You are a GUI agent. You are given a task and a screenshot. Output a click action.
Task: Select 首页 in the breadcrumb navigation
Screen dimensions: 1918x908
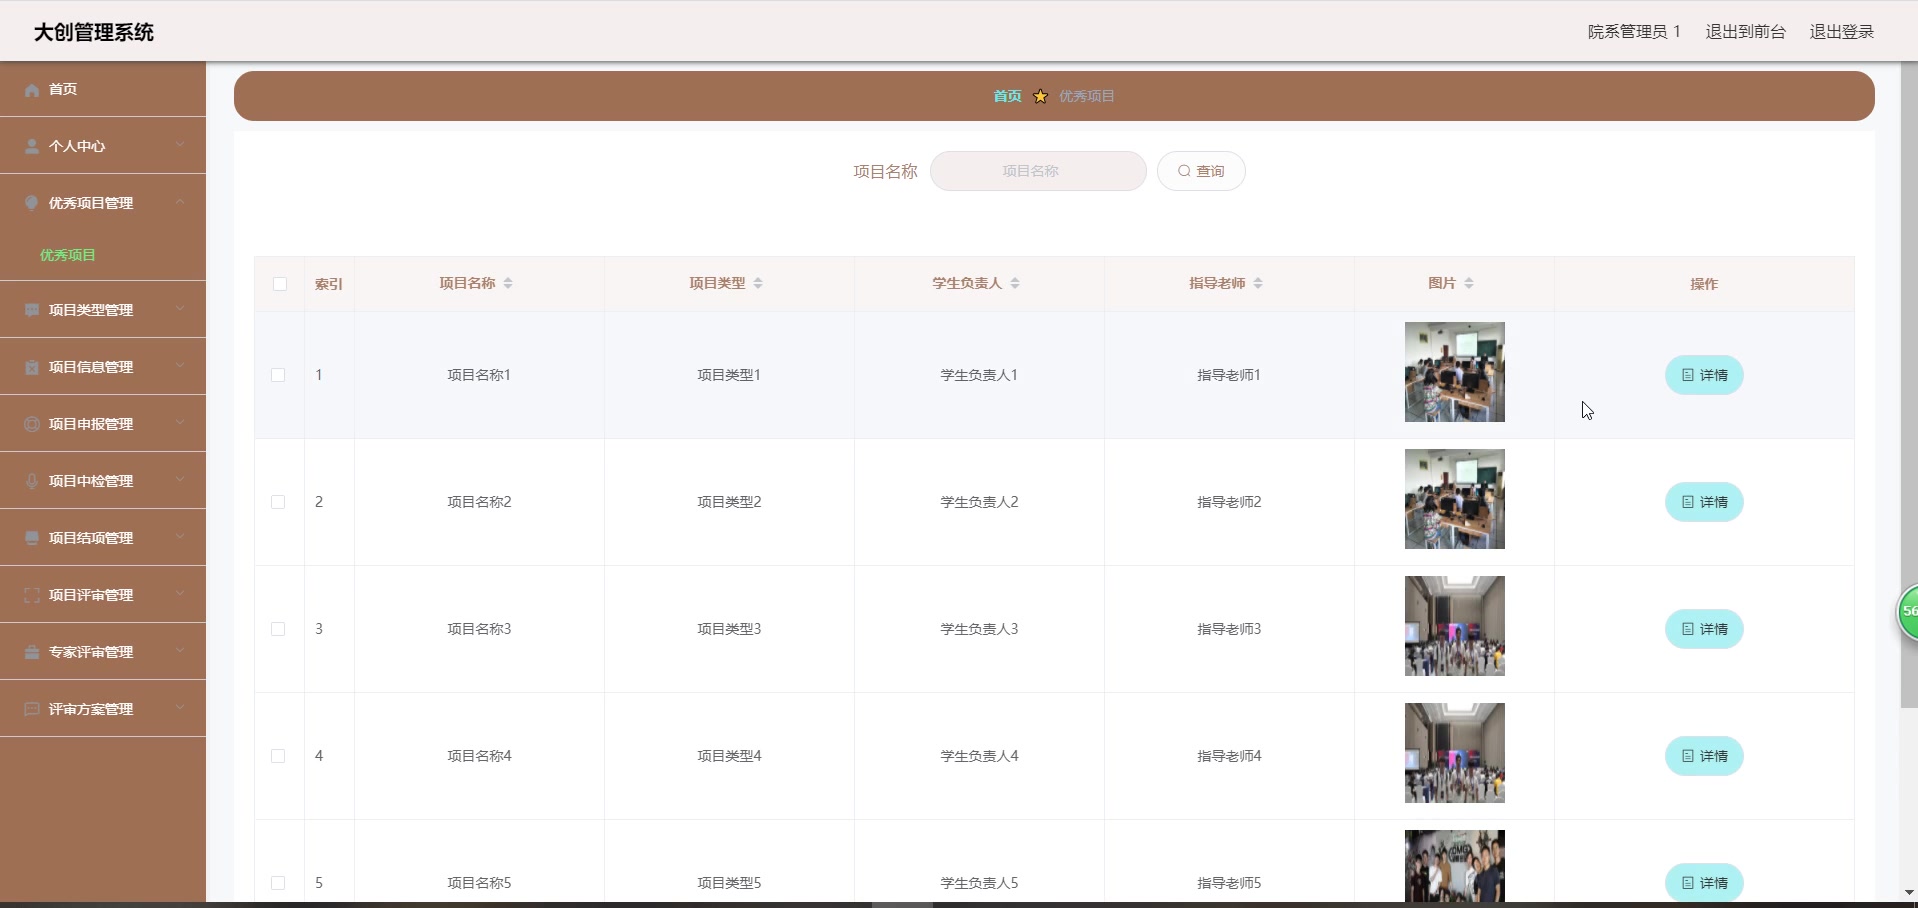coord(1006,96)
